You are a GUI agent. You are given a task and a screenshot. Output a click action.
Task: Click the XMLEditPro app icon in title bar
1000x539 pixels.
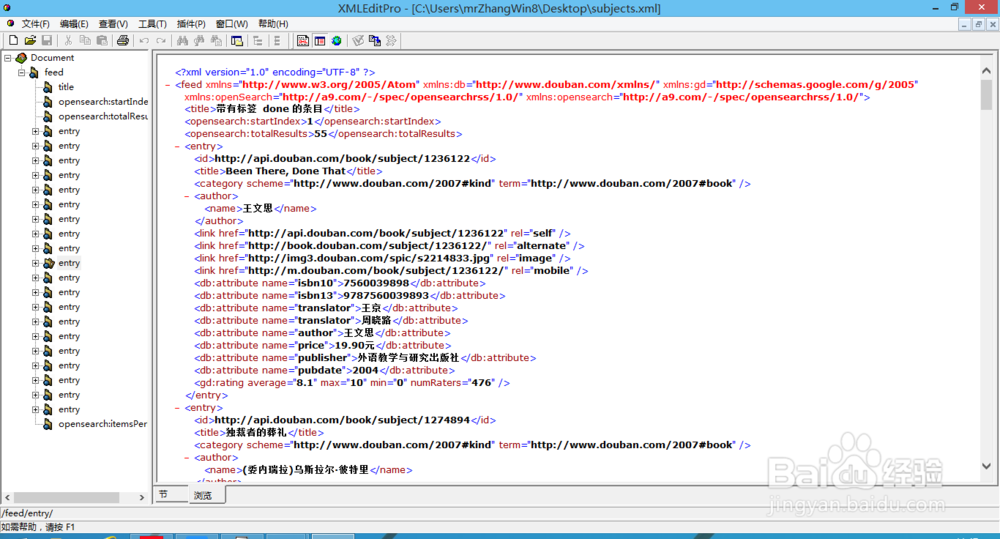tap(7, 8)
